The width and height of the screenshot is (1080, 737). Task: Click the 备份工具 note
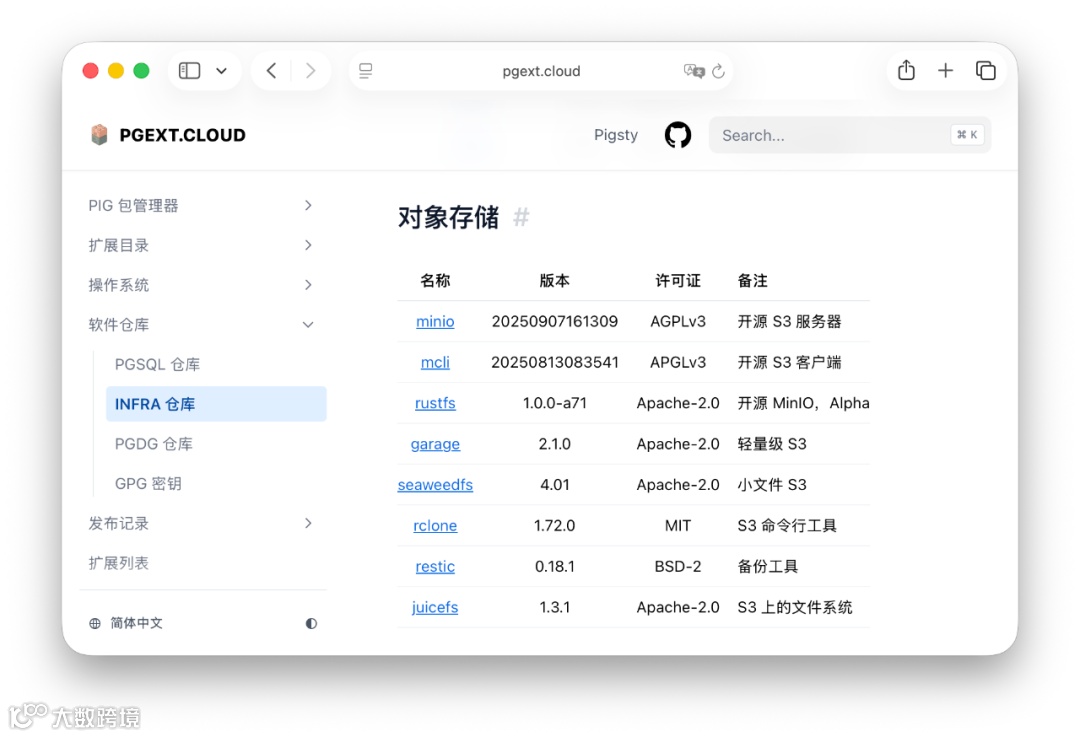point(767,566)
